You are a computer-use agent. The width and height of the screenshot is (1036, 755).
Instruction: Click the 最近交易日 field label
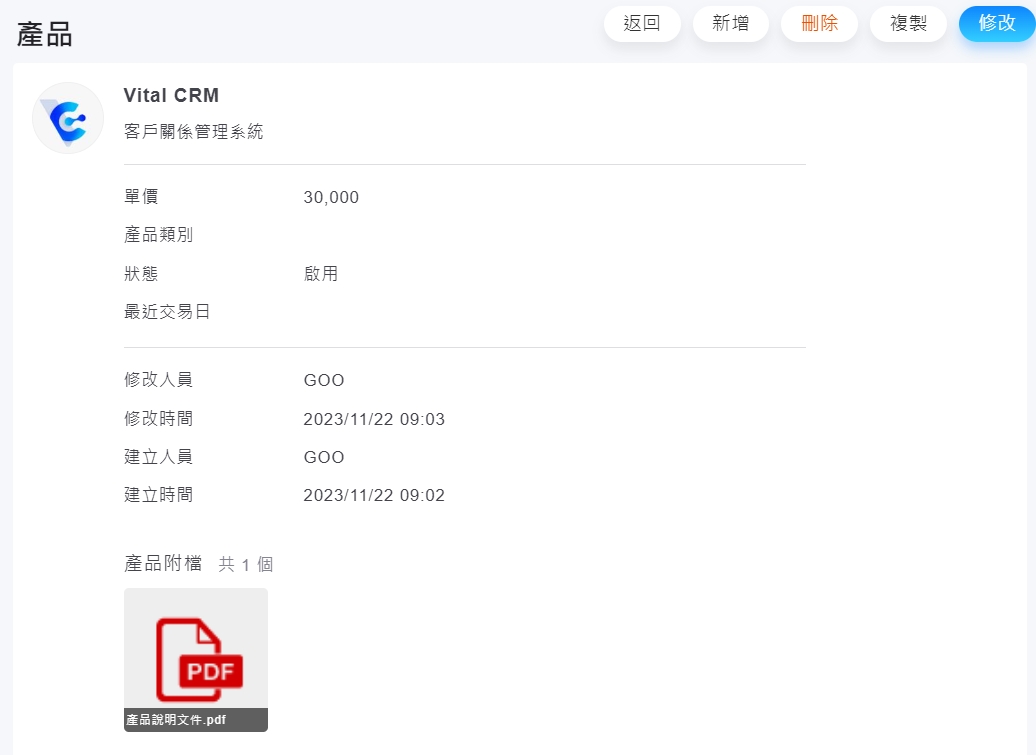166,311
